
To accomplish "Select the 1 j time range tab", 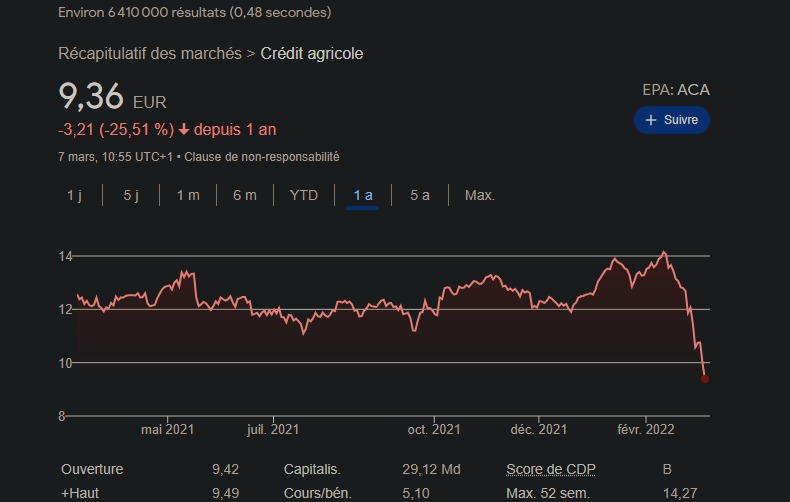I will (75, 195).
